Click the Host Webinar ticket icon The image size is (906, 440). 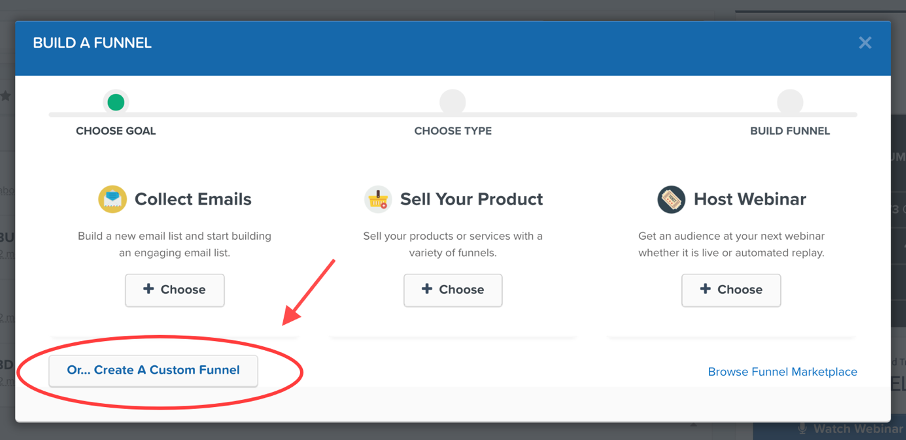coord(671,199)
